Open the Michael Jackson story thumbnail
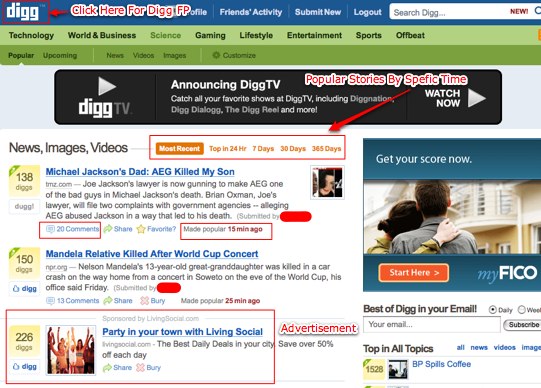 (x=327, y=182)
